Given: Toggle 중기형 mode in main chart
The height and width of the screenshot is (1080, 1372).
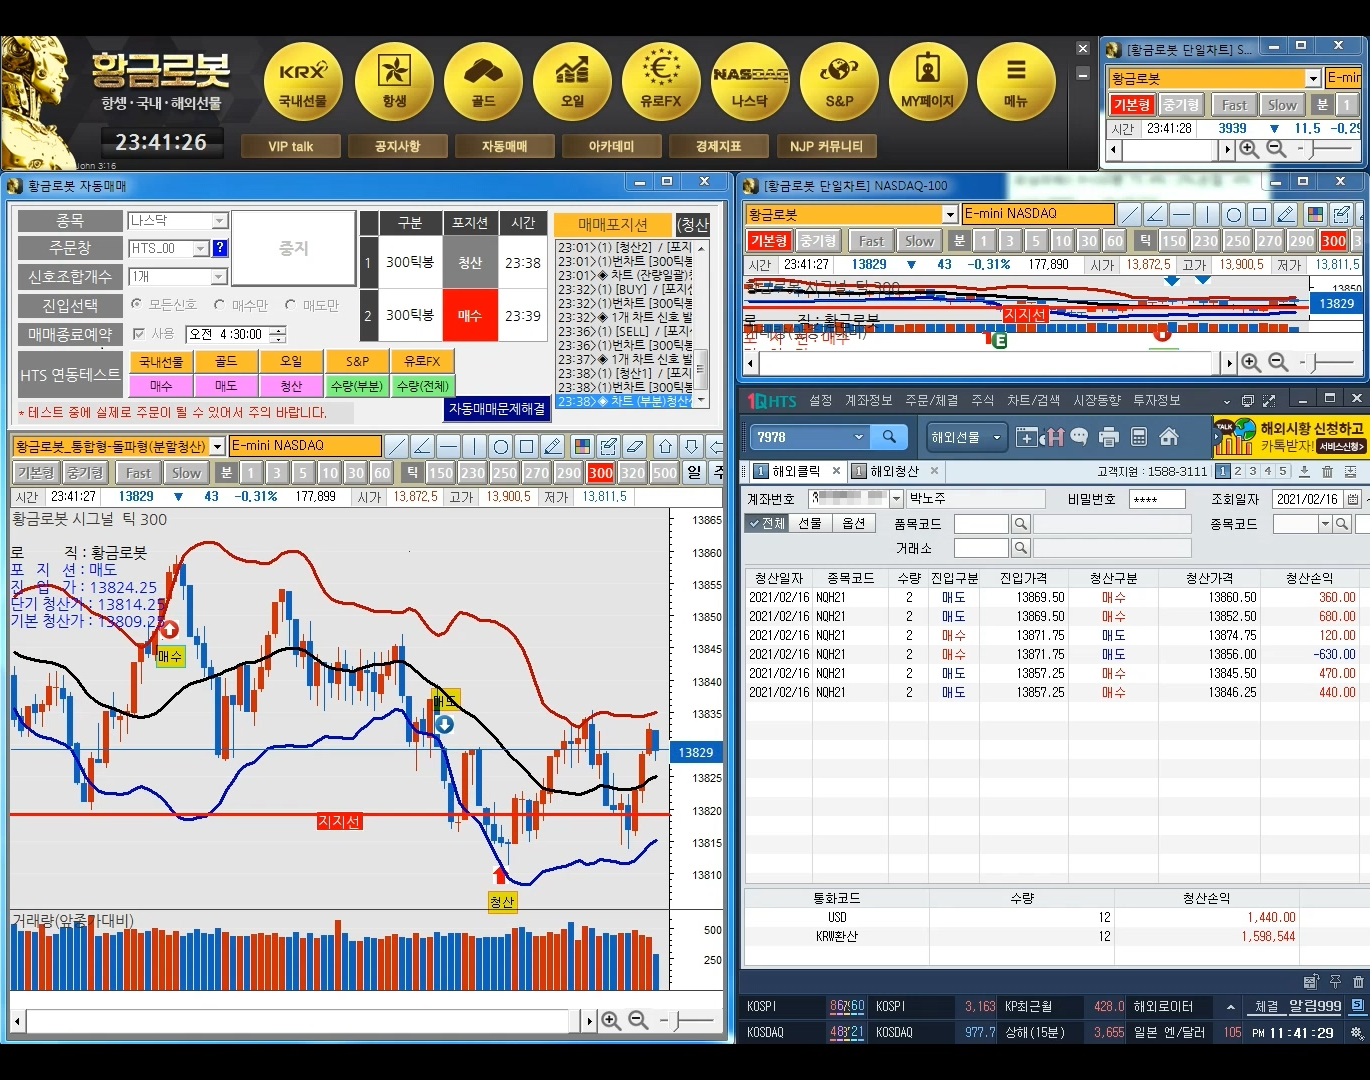Looking at the screenshot, I should click(84, 473).
